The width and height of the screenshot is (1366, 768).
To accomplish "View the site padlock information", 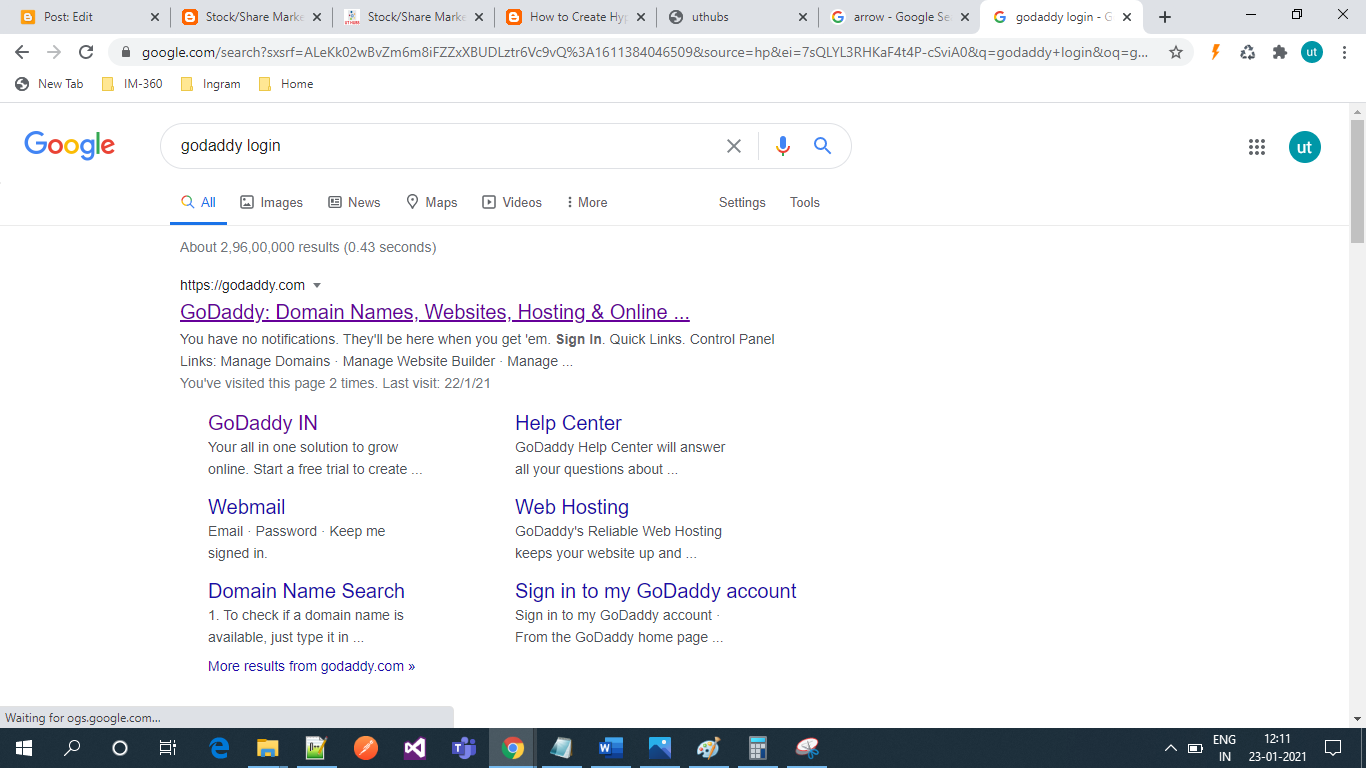I will click(125, 52).
